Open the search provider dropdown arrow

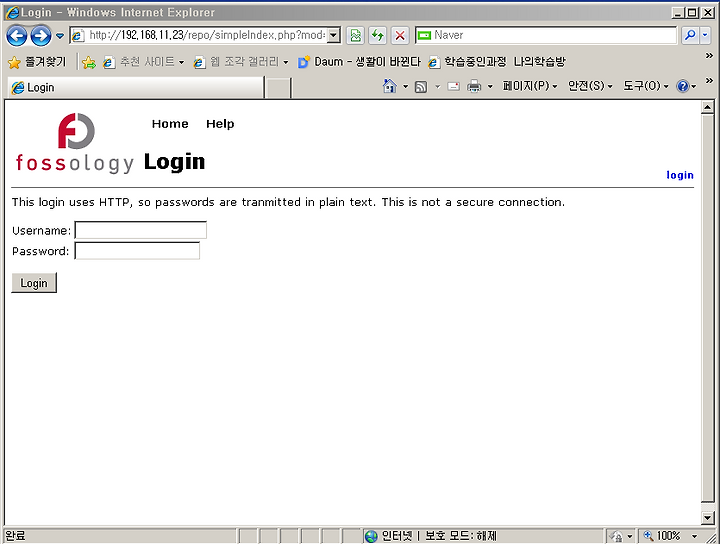pyautogui.click(x=705, y=35)
